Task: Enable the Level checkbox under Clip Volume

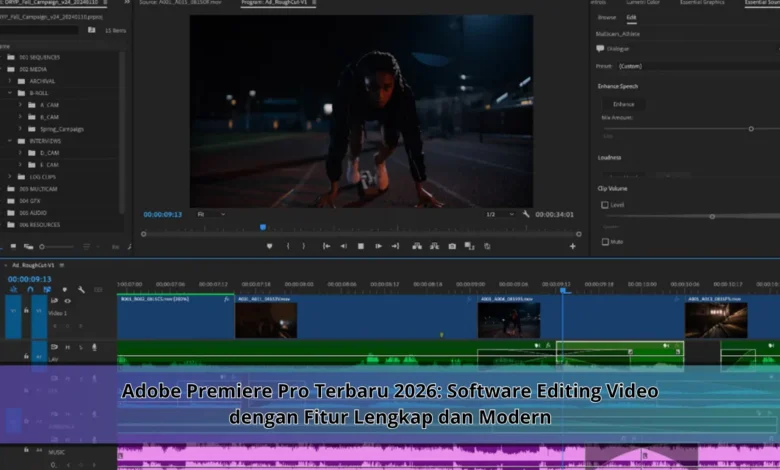Action: coord(605,205)
